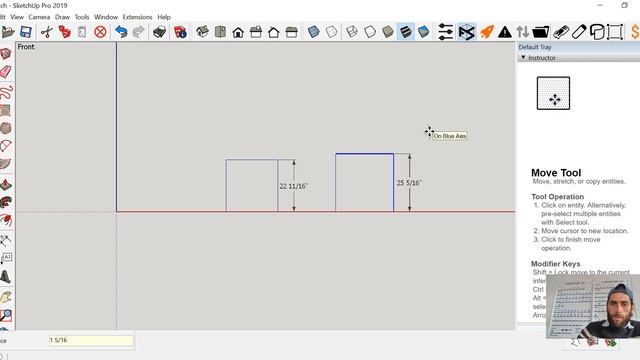The height and width of the screenshot is (360, 640).
Task: Enable the Shaded face style
Action: click(388, 32)
